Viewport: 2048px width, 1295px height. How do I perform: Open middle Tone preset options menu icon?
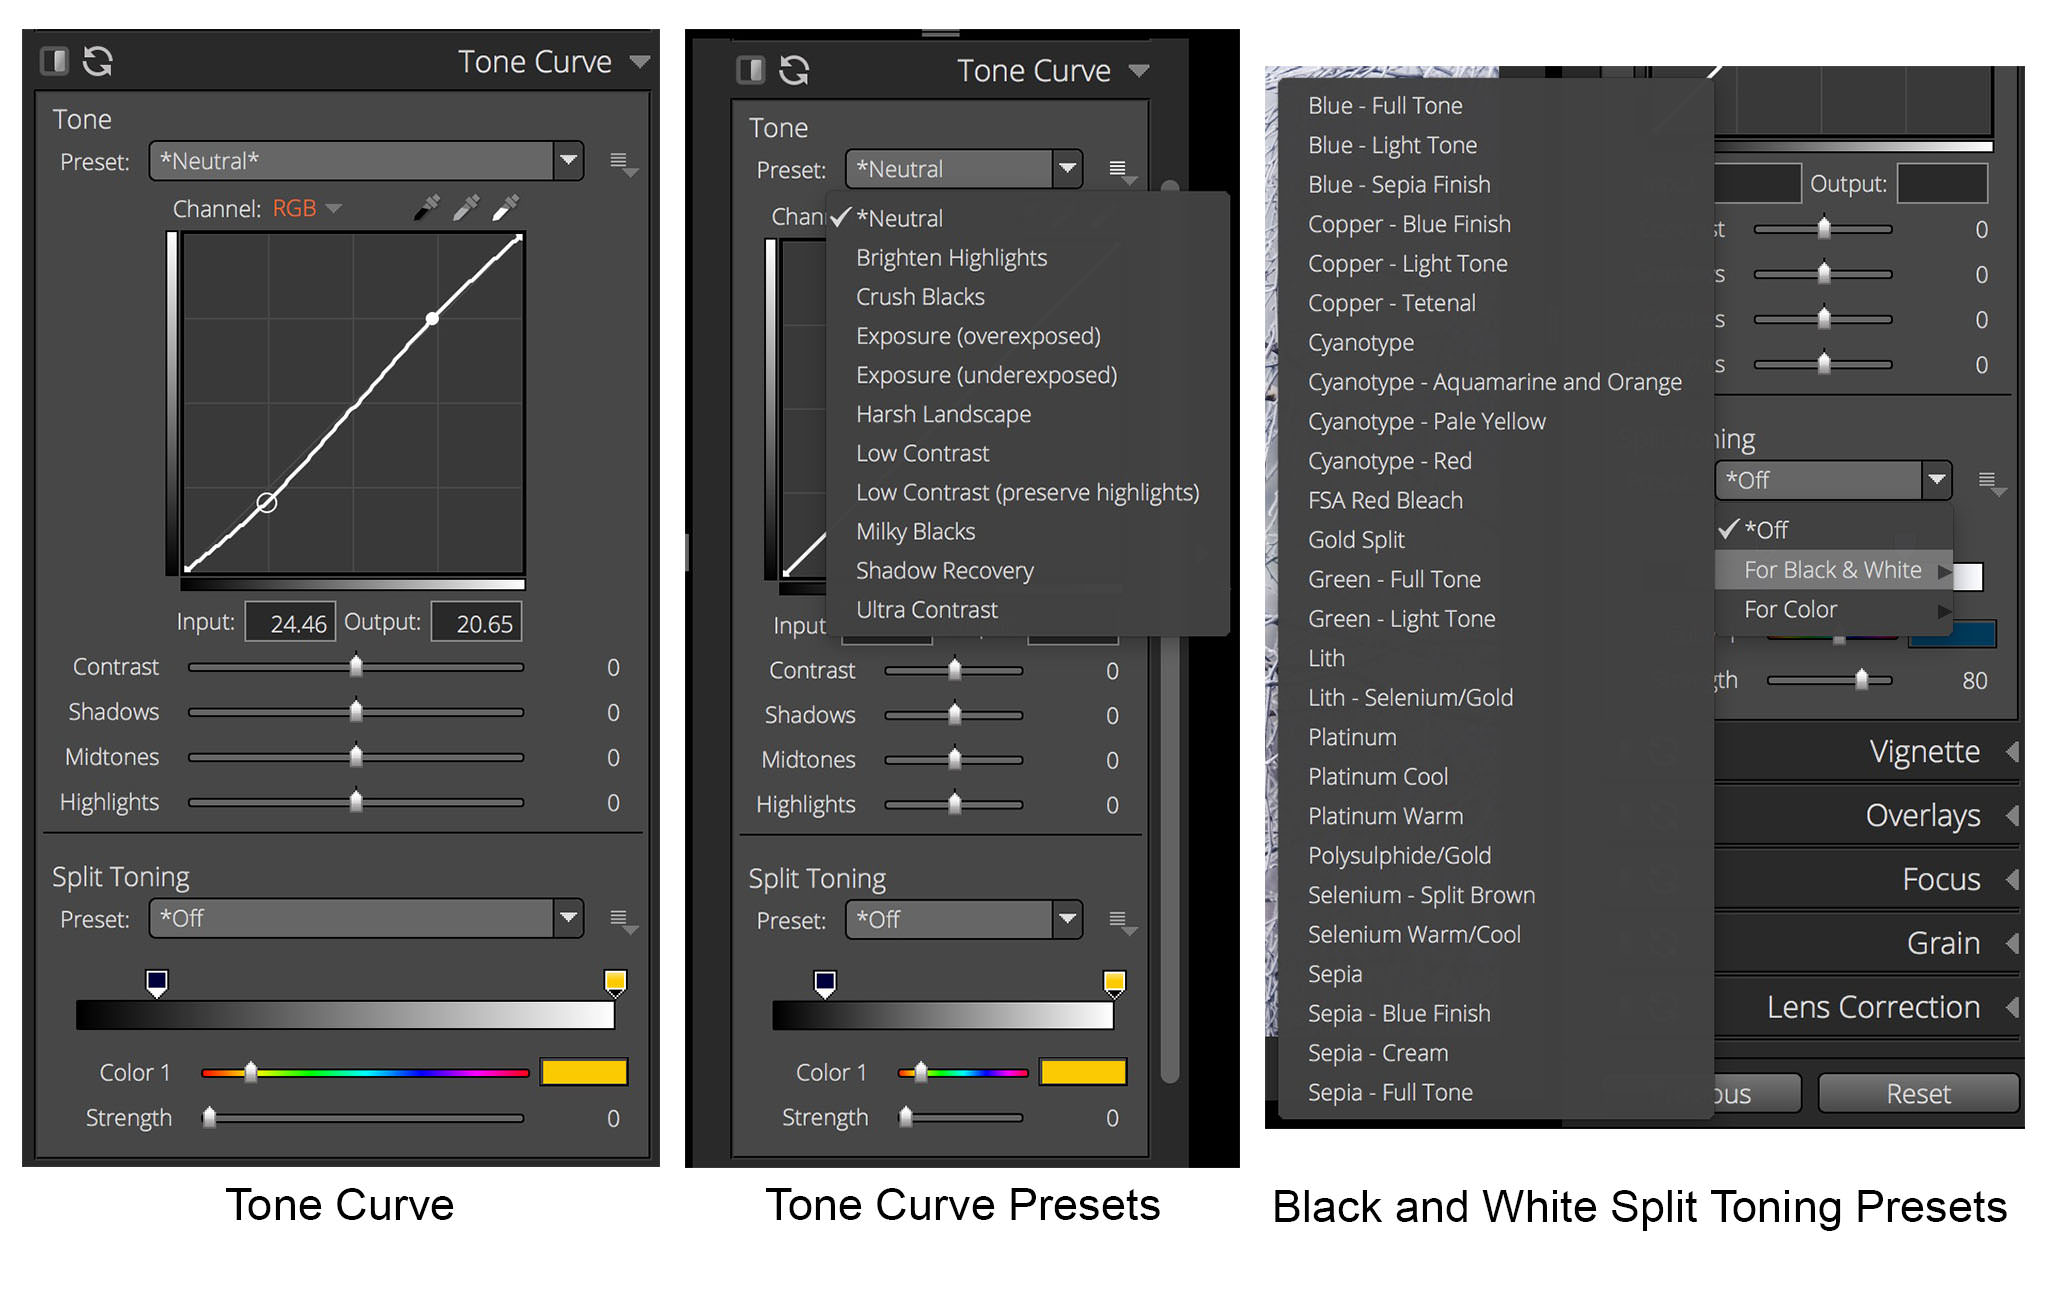pyautogui.click(x=1122, y=172)
